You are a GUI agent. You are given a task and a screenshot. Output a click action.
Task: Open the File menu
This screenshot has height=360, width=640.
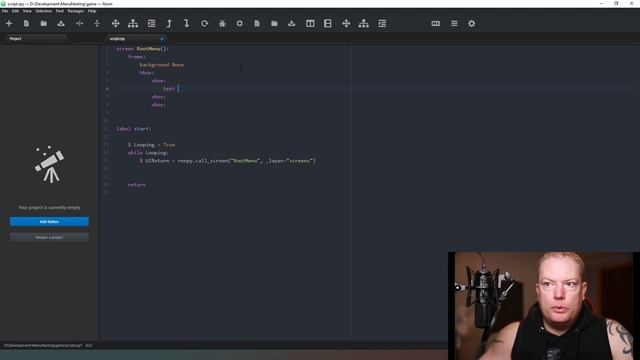click(5, 11)
